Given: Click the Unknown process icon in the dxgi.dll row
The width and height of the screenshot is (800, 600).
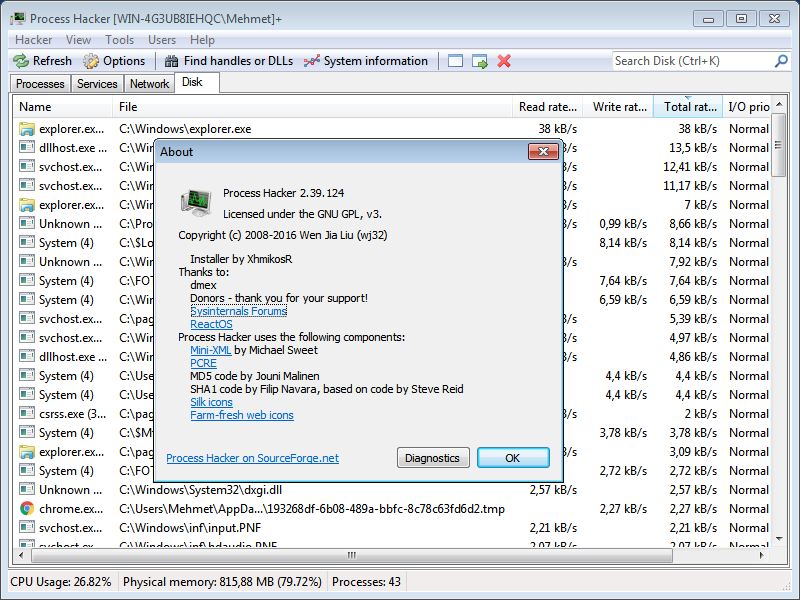Looking at the screenshot, I should pyautogui.click(x=27, y=490).
